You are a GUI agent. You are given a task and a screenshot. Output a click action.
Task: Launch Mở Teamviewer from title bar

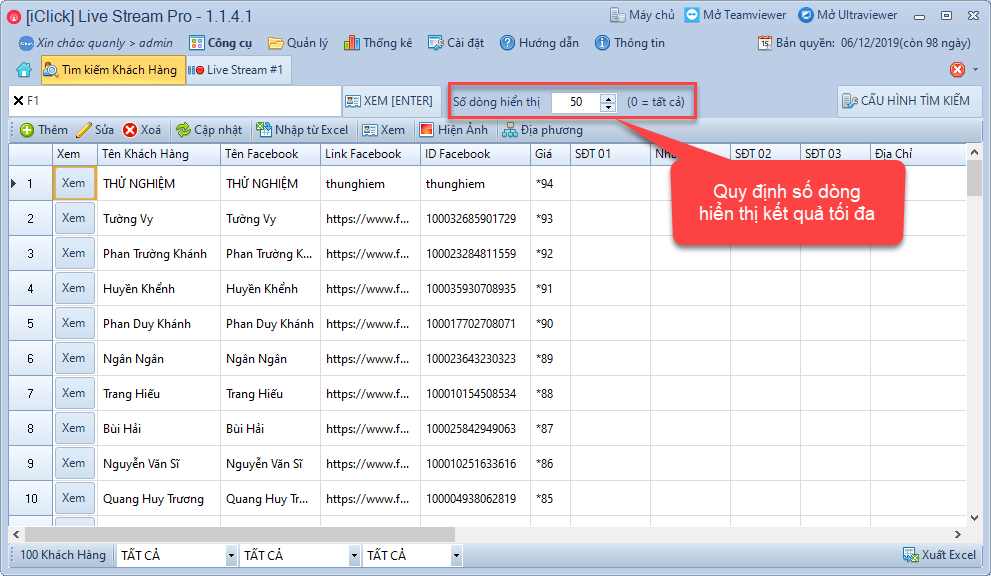[x=736, y=15]
